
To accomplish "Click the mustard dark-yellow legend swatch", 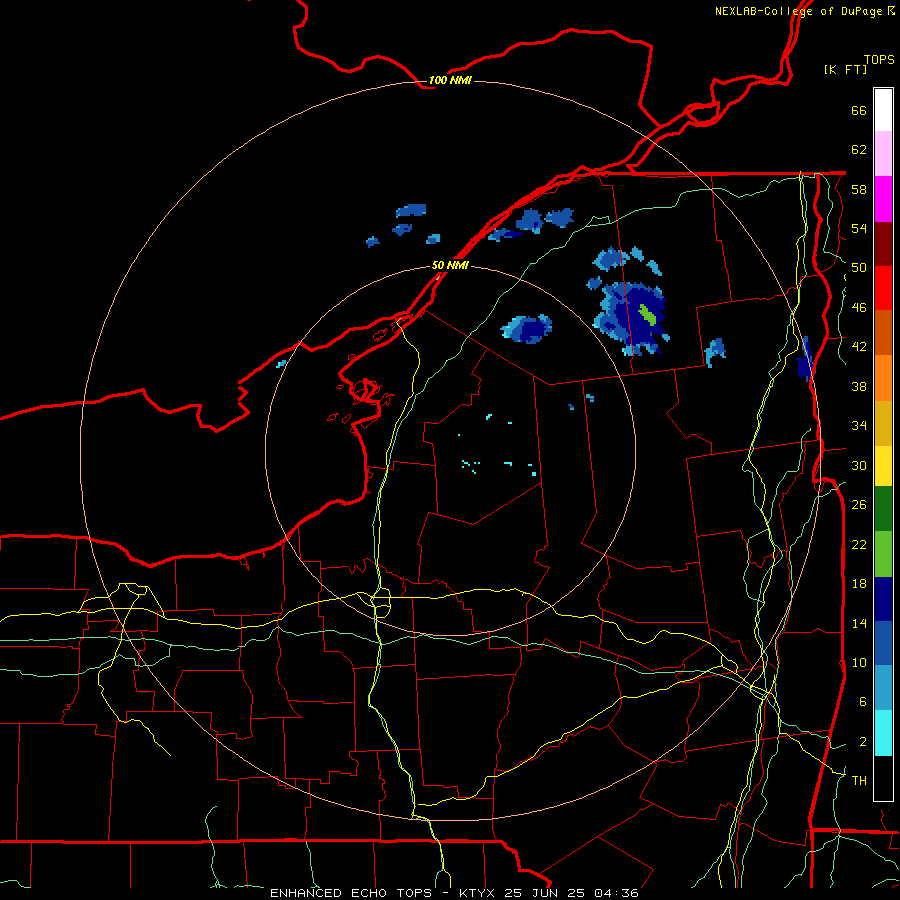I will (883, 422).
